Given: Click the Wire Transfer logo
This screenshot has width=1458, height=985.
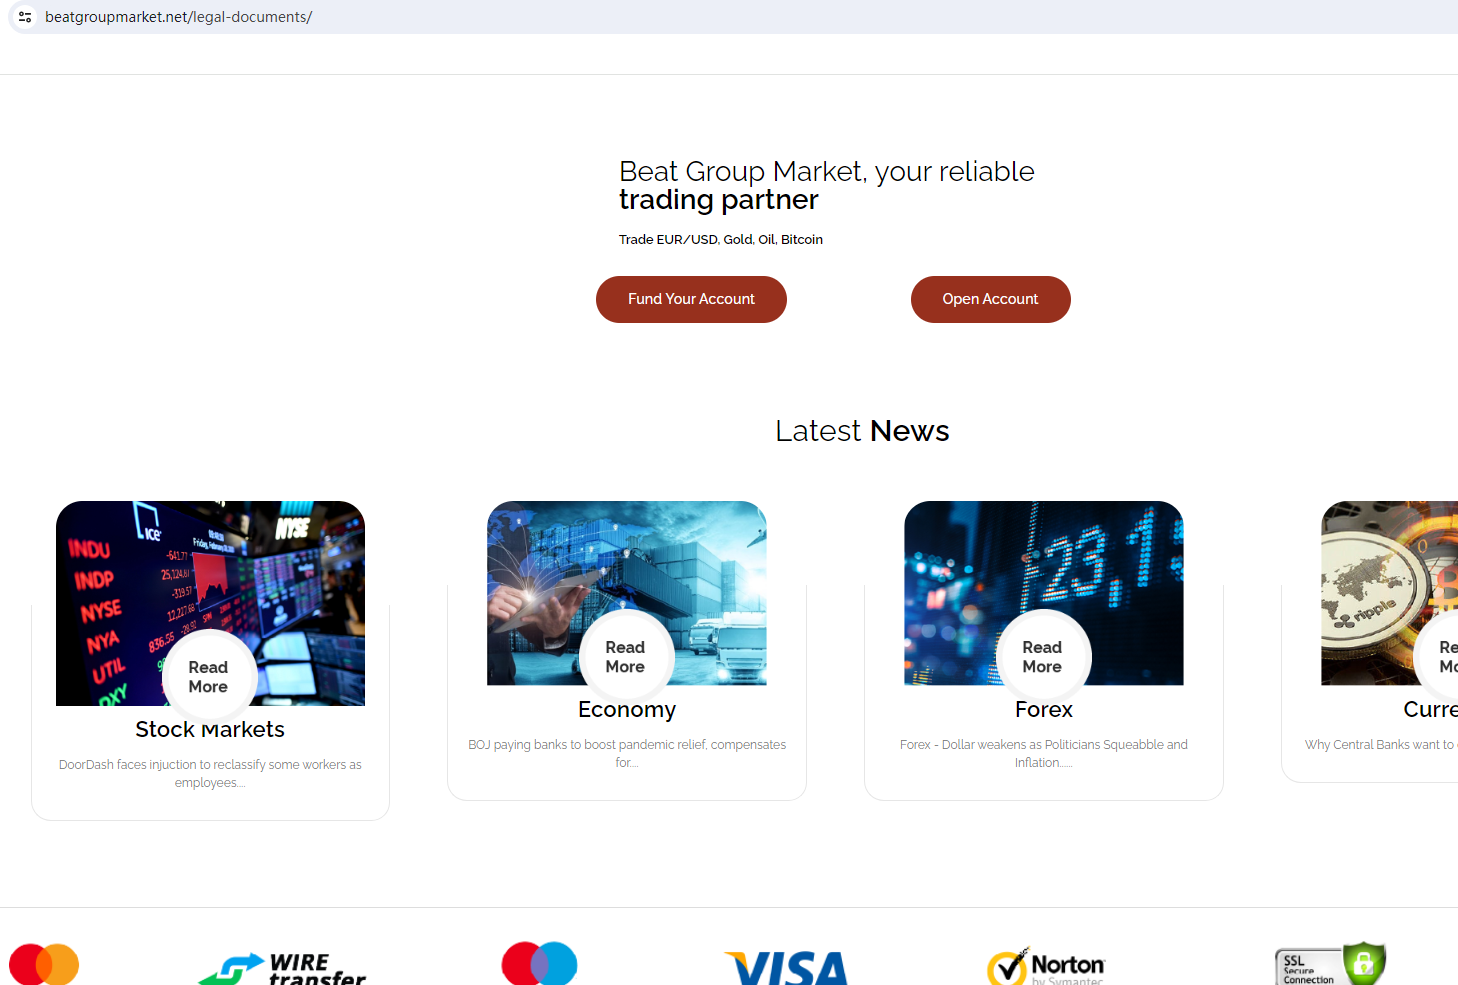Looking at the screenshot, I should click(x=283, y=967).
